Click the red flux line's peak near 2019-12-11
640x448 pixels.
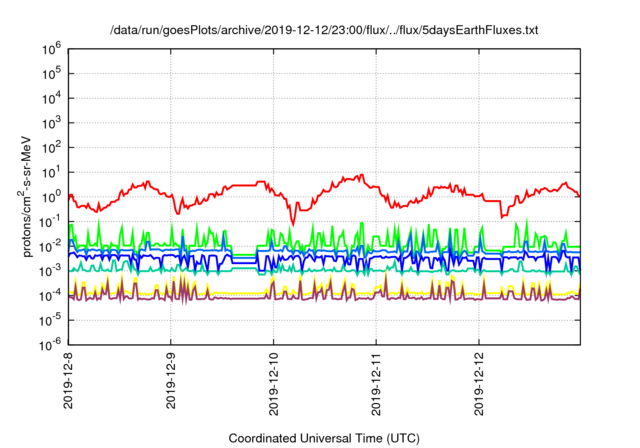point(362,175)
